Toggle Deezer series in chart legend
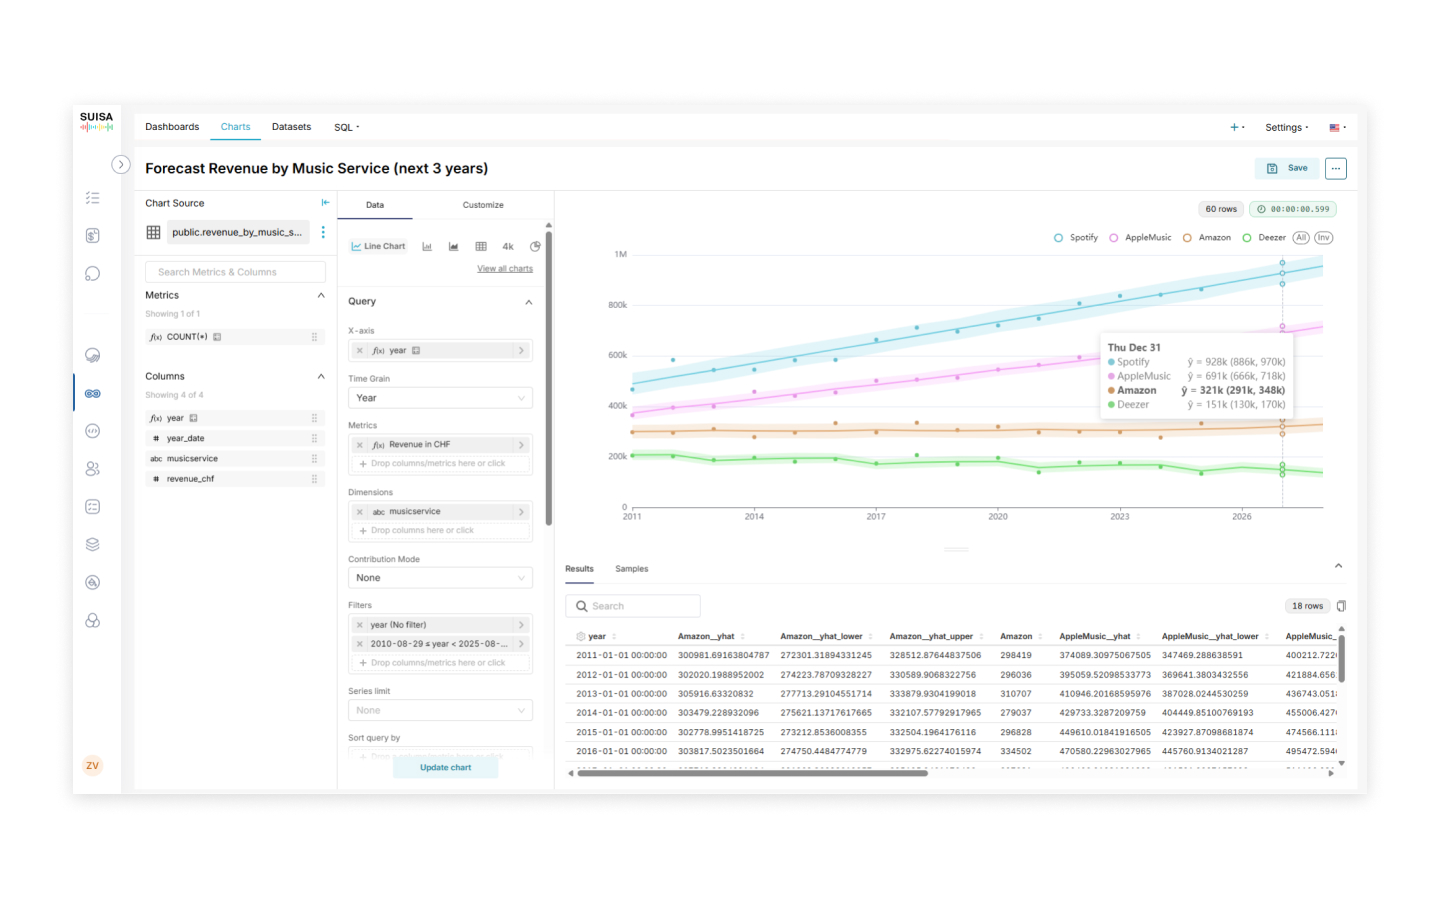Image resolution: width=1440 pixels, height=900 pixels. (1264, 238)
